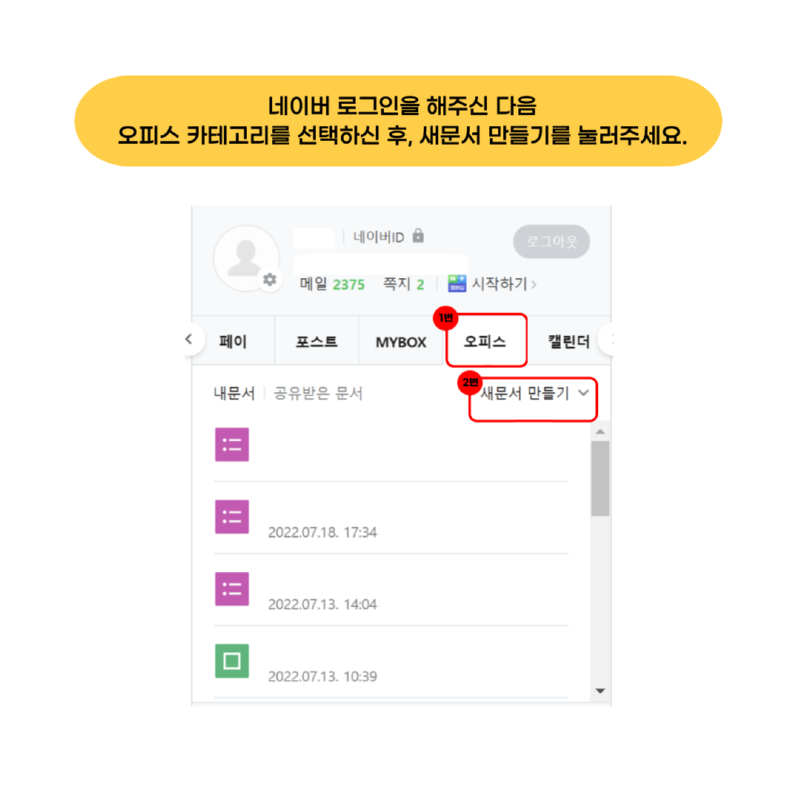Open profile settings gear icon
800x800 pixels.
point(269,280)
